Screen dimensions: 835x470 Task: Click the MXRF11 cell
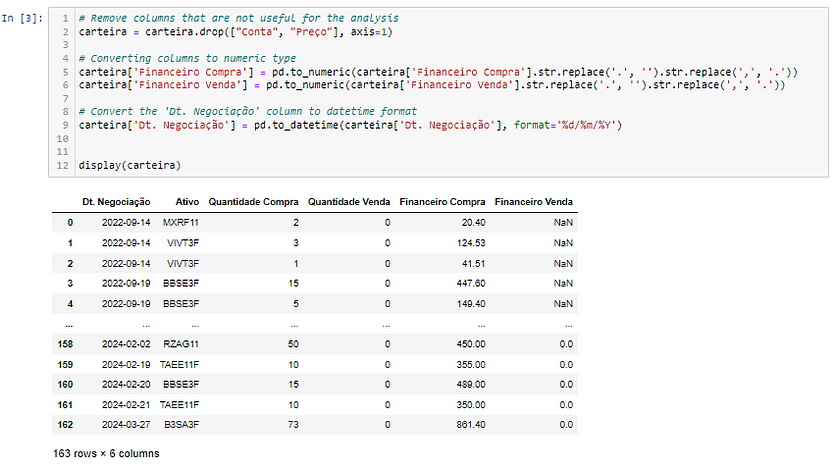click(181, 222)
